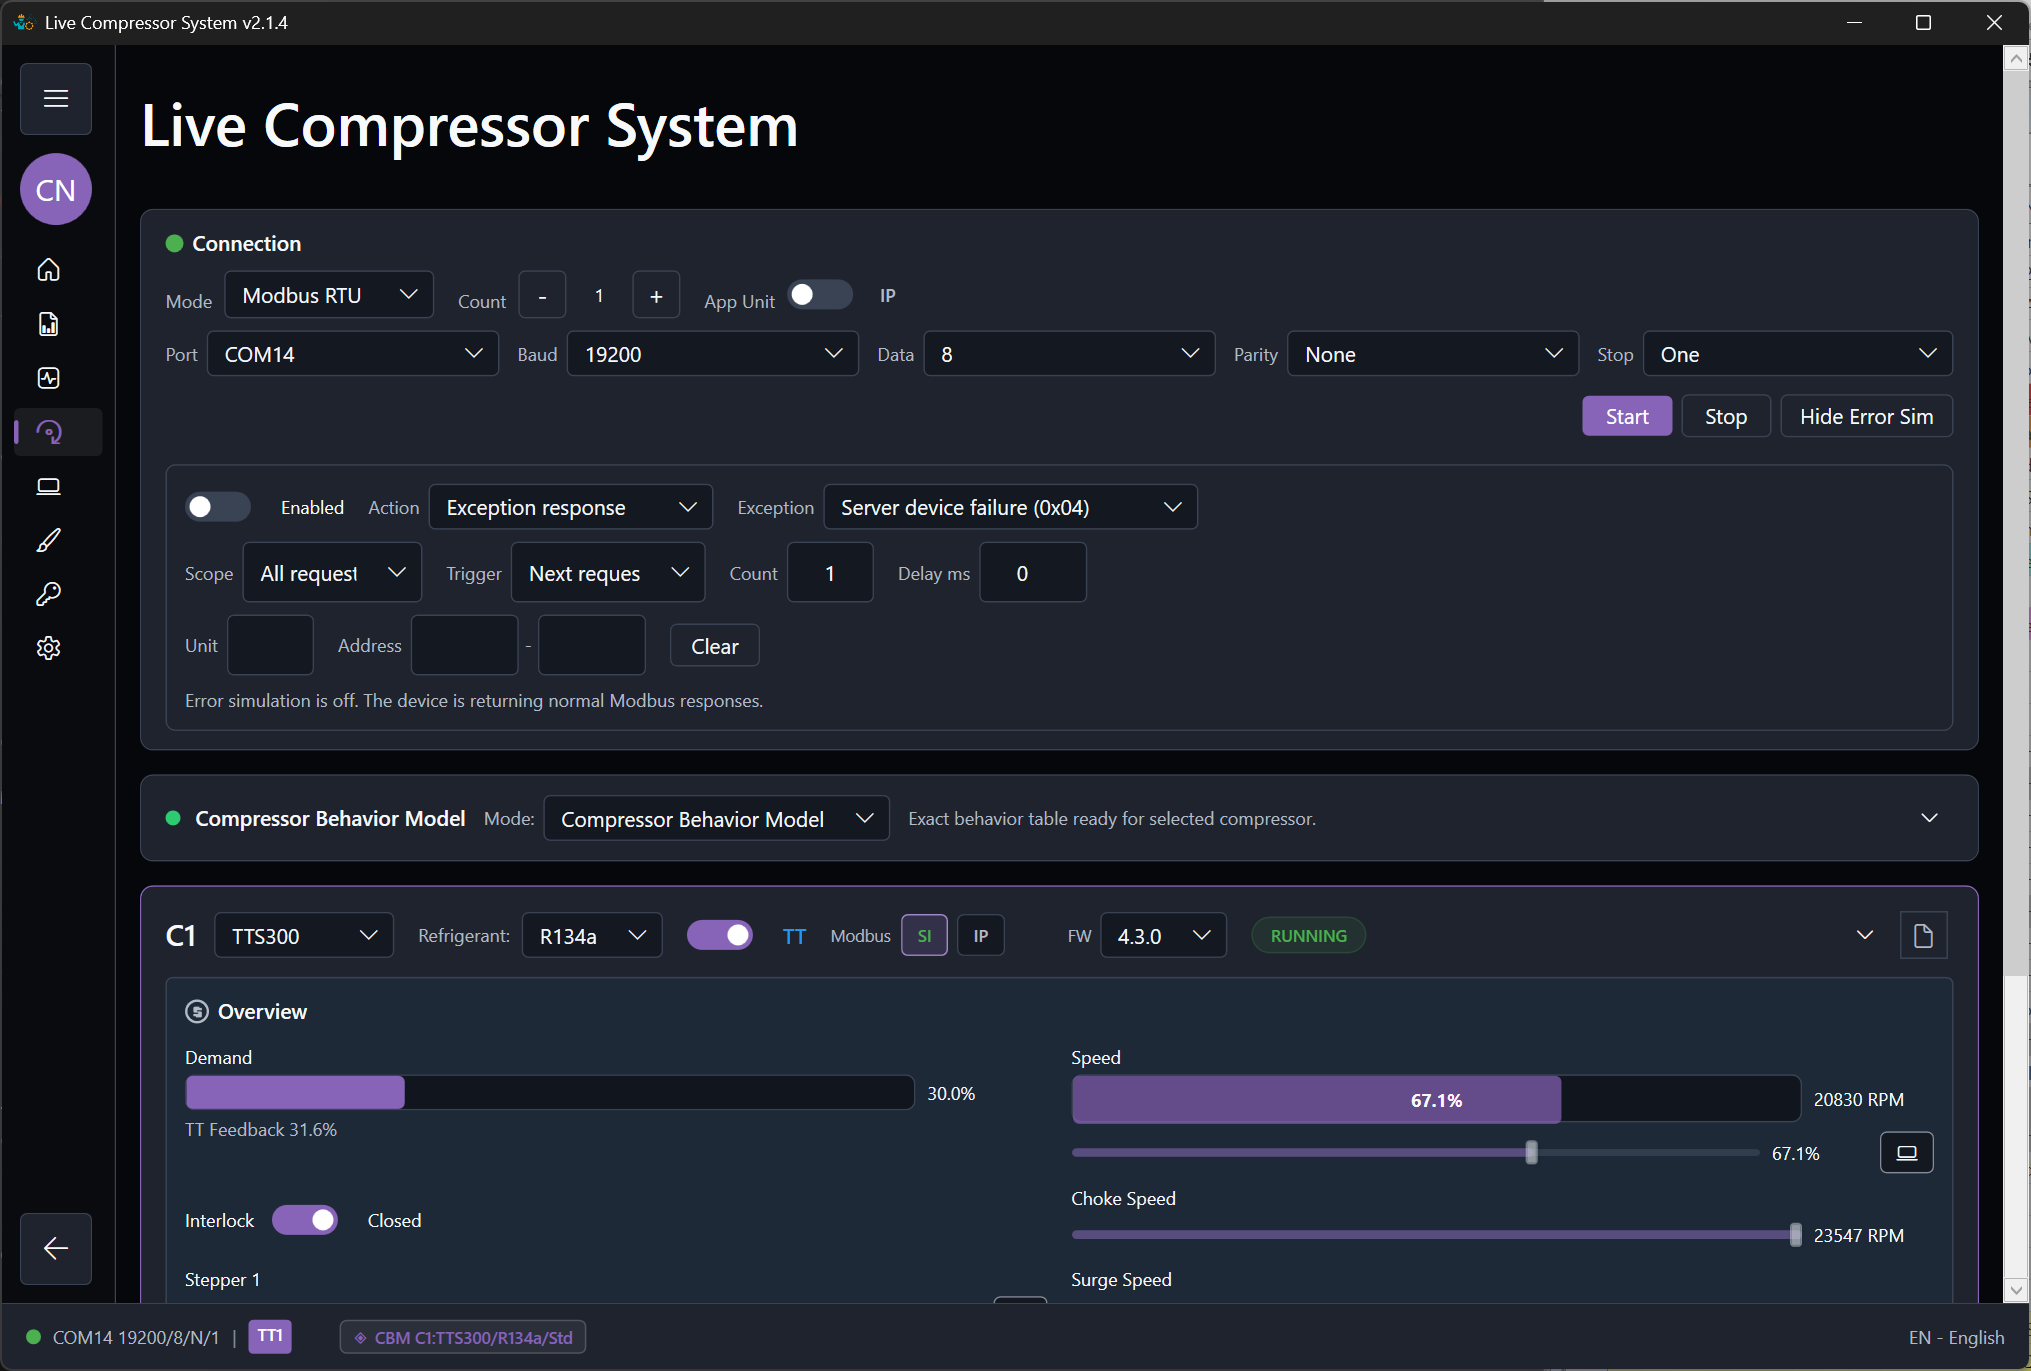Open the key icon in sidebar
Screen dimensions: 2031x1371
48,594
